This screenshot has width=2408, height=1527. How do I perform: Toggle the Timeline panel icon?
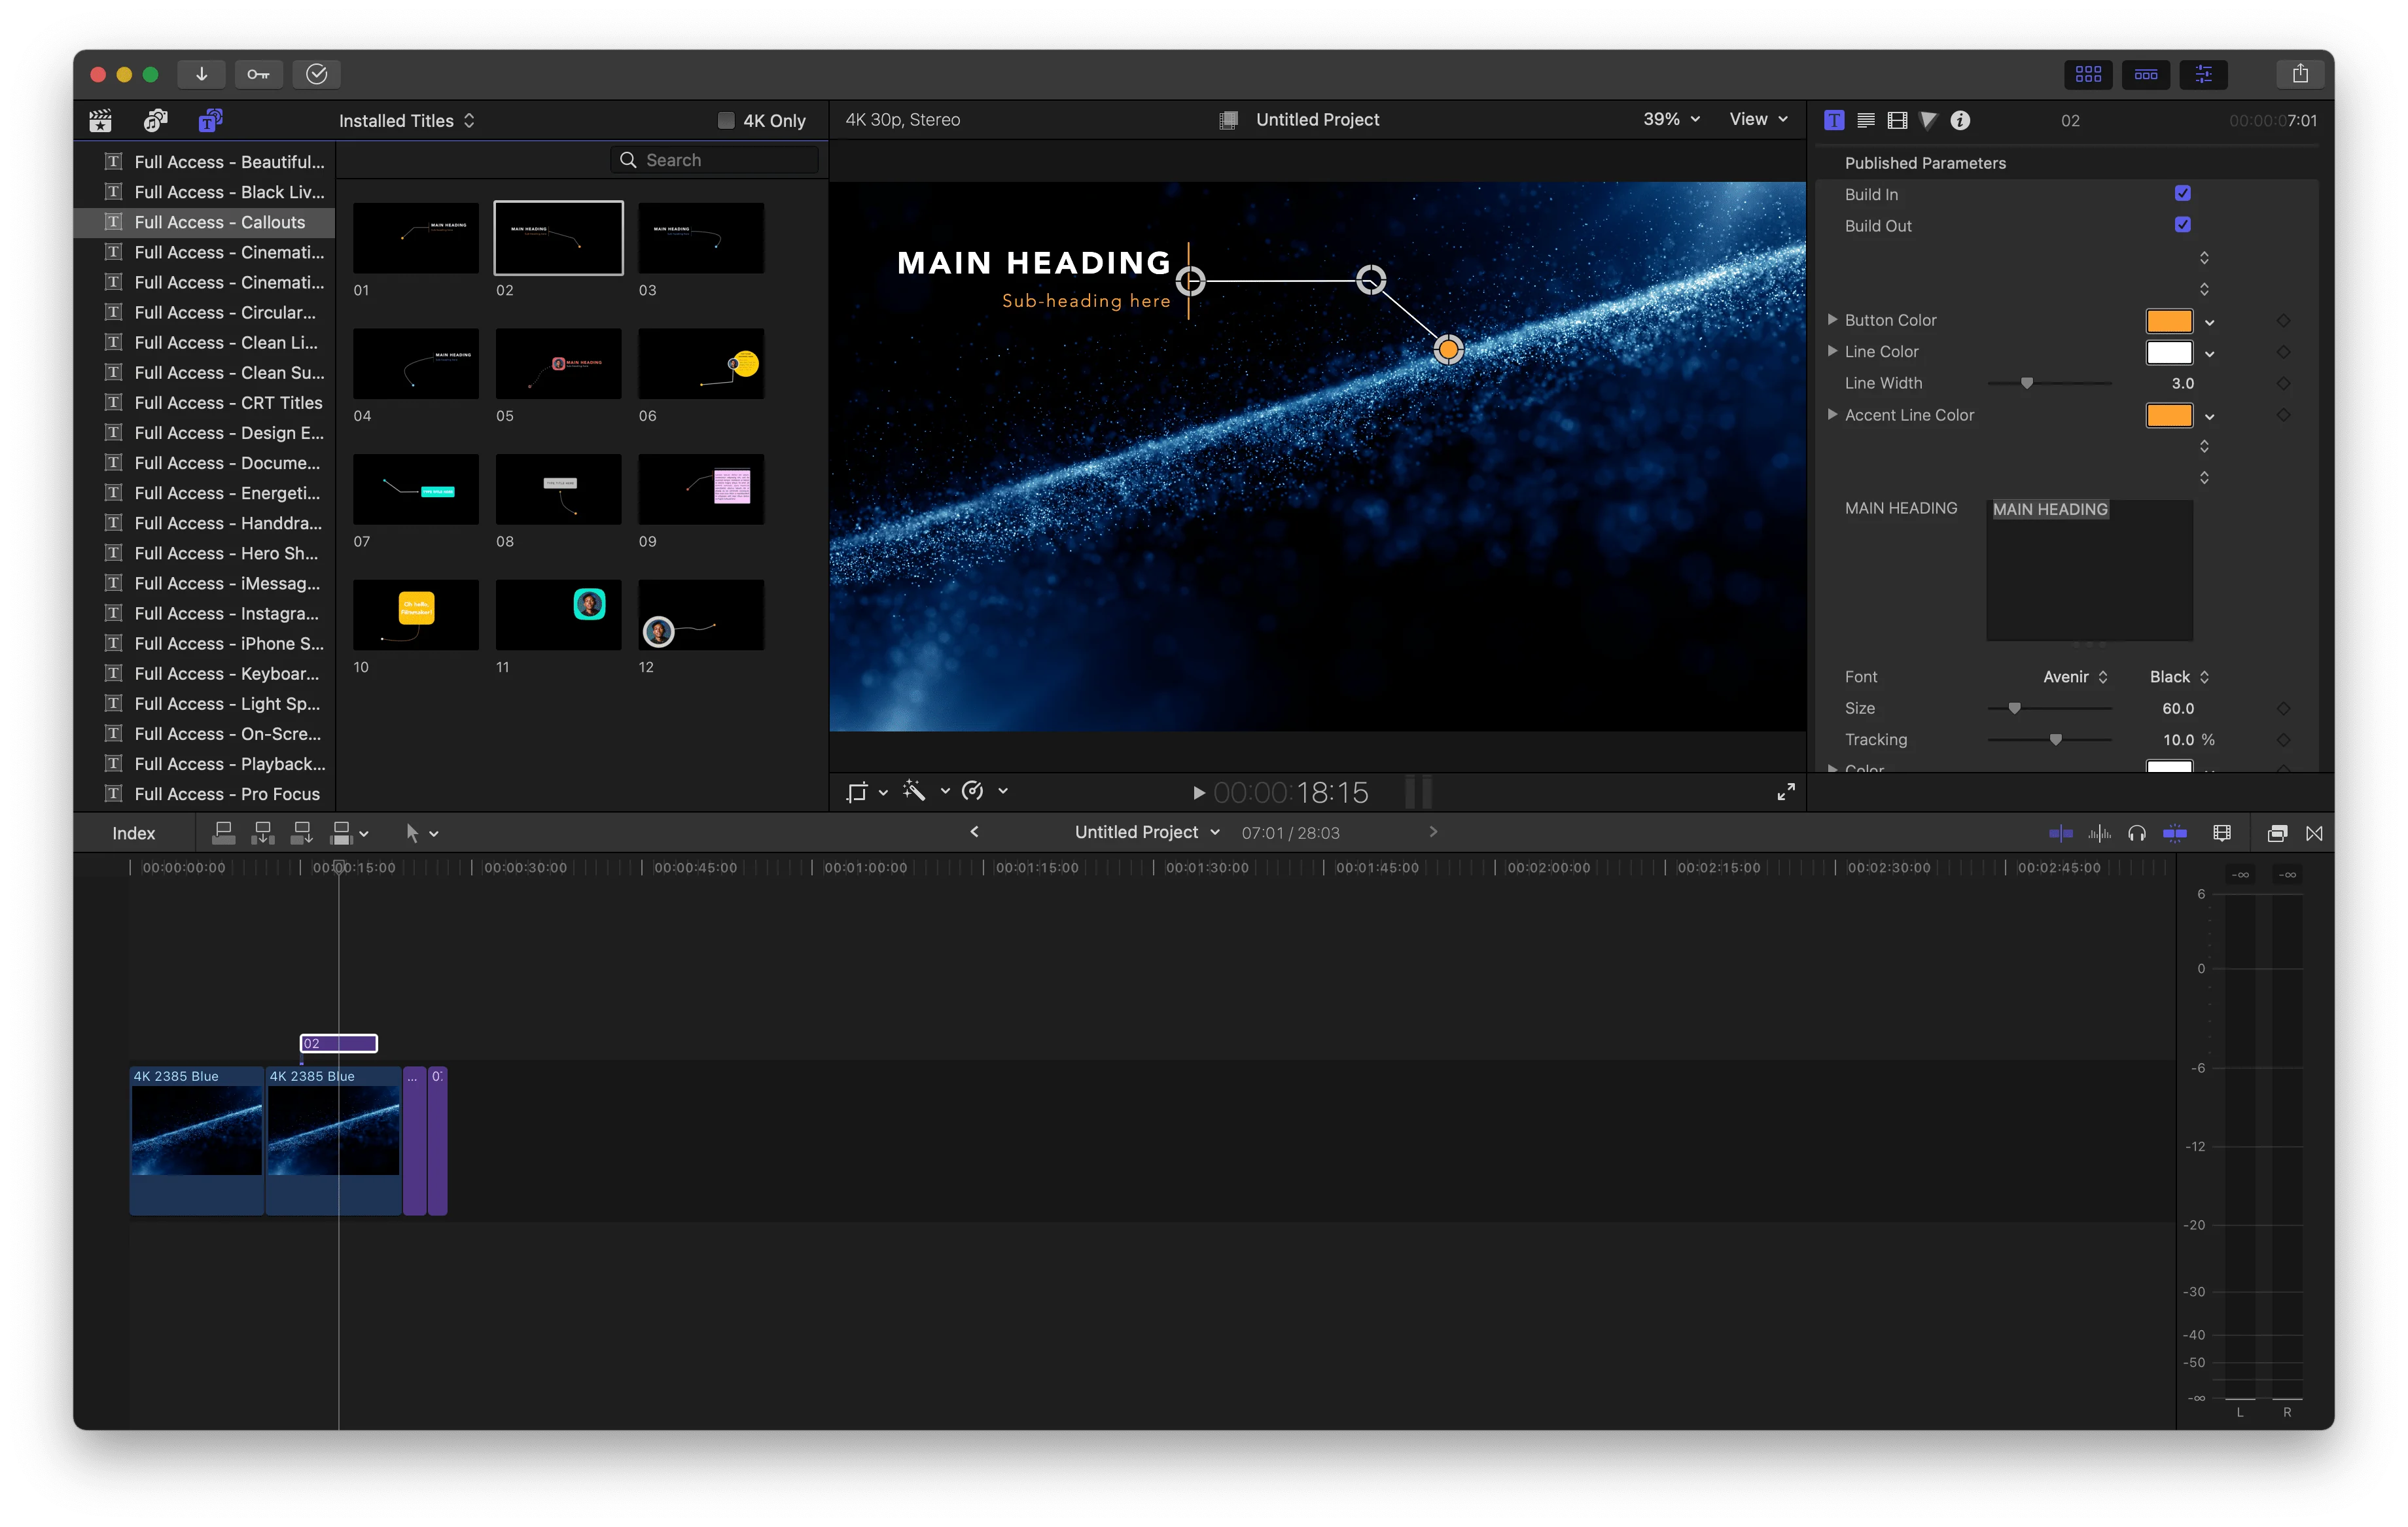2146,74
